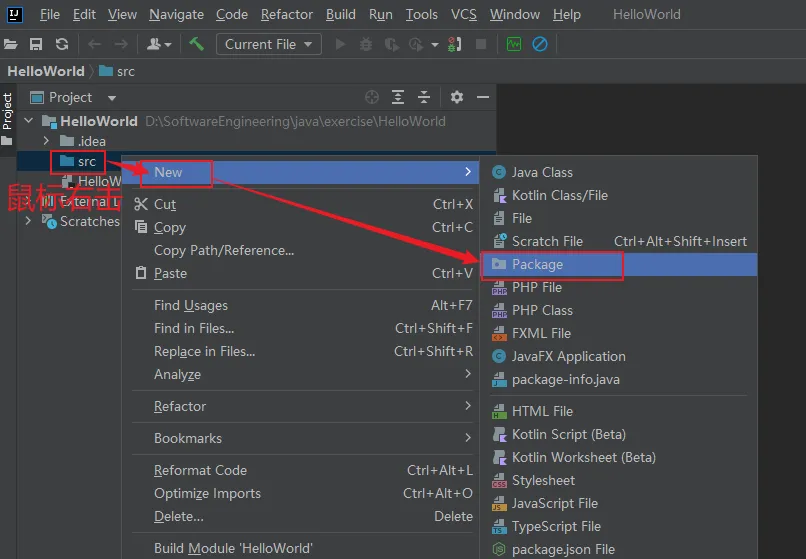Screen dimensions: 806x559
Task: Hide the Project panel with minus icon
Action: pos(483,97)
